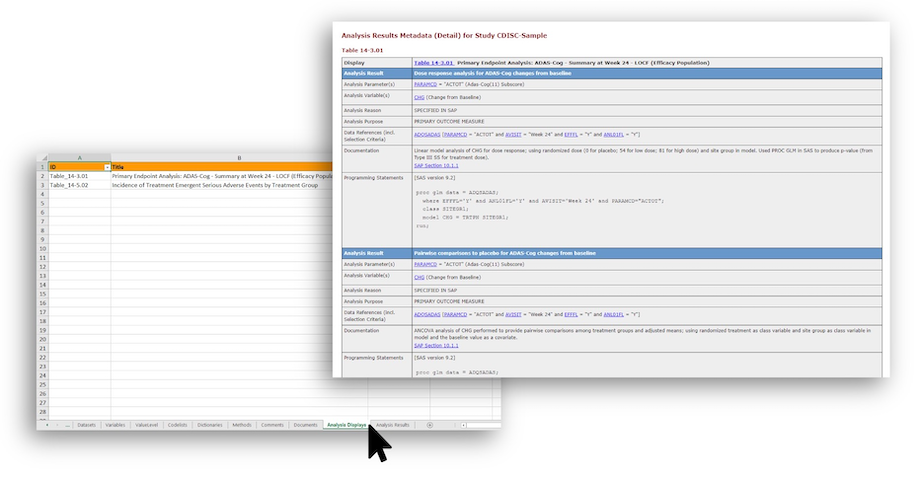Open the ValueLevel sheet tab
This screenshot has width=920, height=480.
(x=146, y=425)
